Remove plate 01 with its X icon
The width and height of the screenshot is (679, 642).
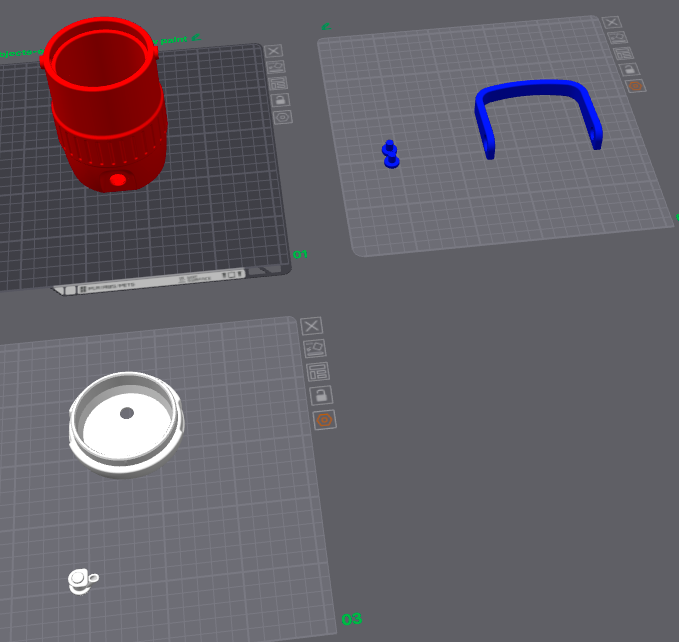click(274, 51)
